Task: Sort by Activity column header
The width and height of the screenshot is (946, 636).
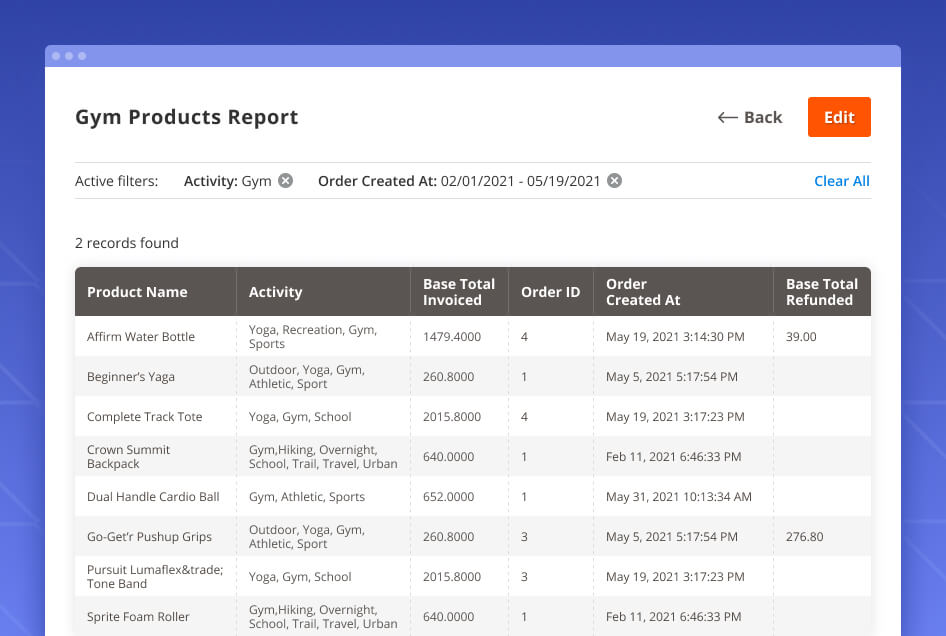Action: (275, 292)
